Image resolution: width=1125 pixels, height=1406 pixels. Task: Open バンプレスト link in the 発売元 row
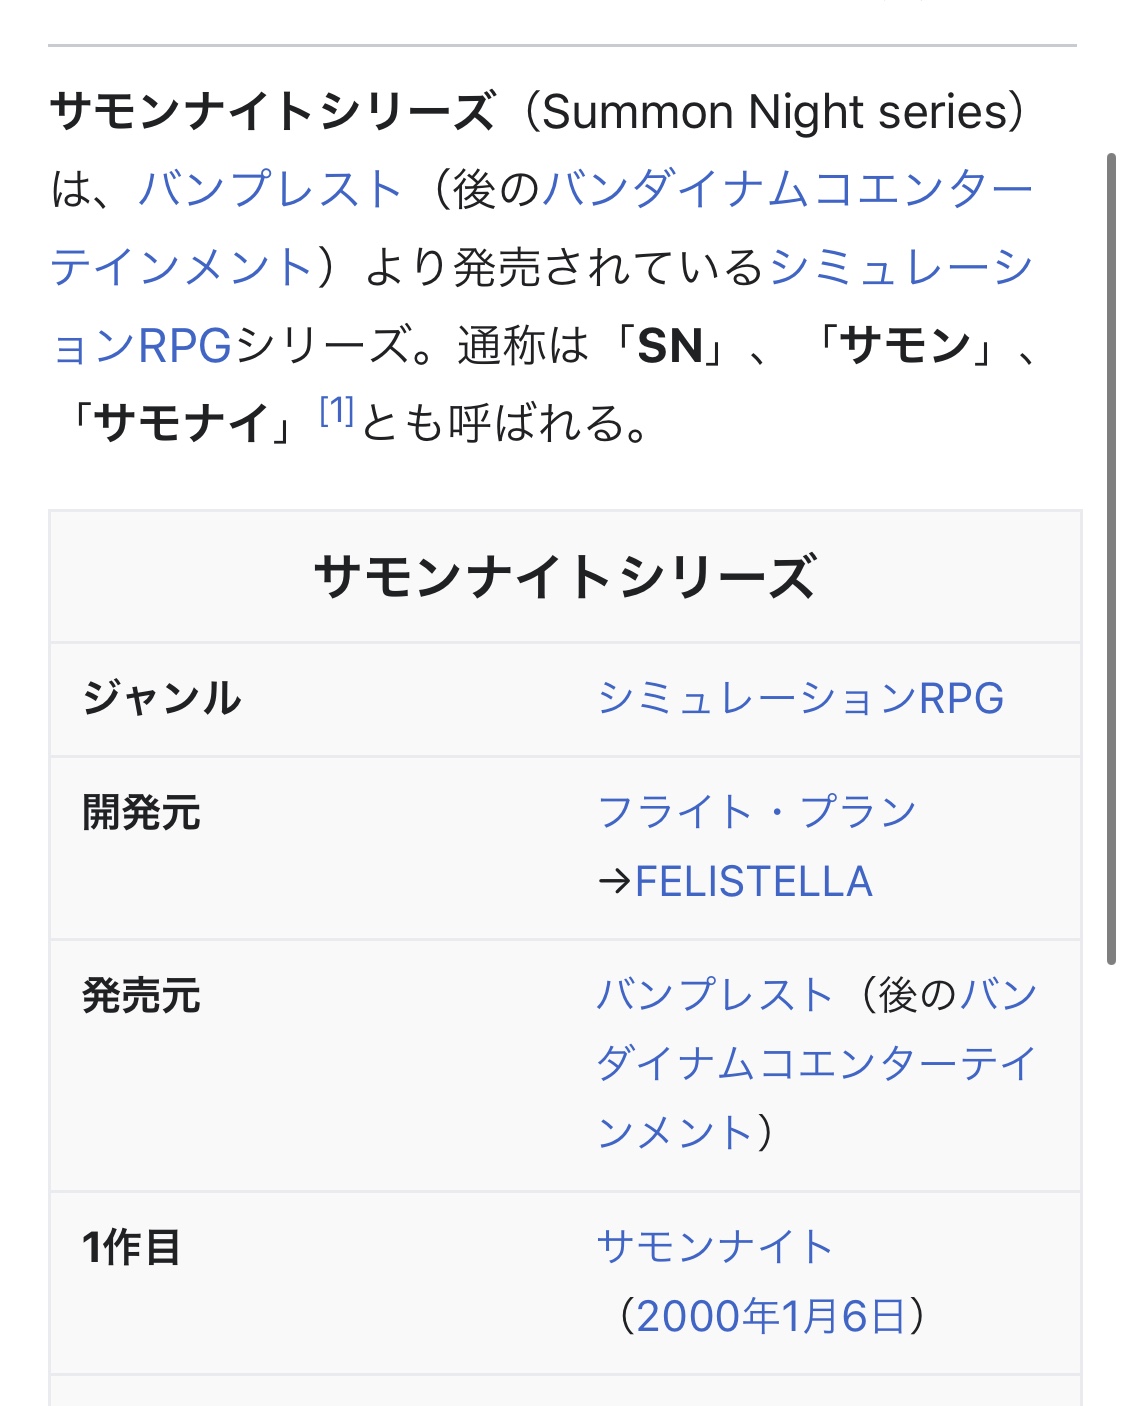(714, 995)
